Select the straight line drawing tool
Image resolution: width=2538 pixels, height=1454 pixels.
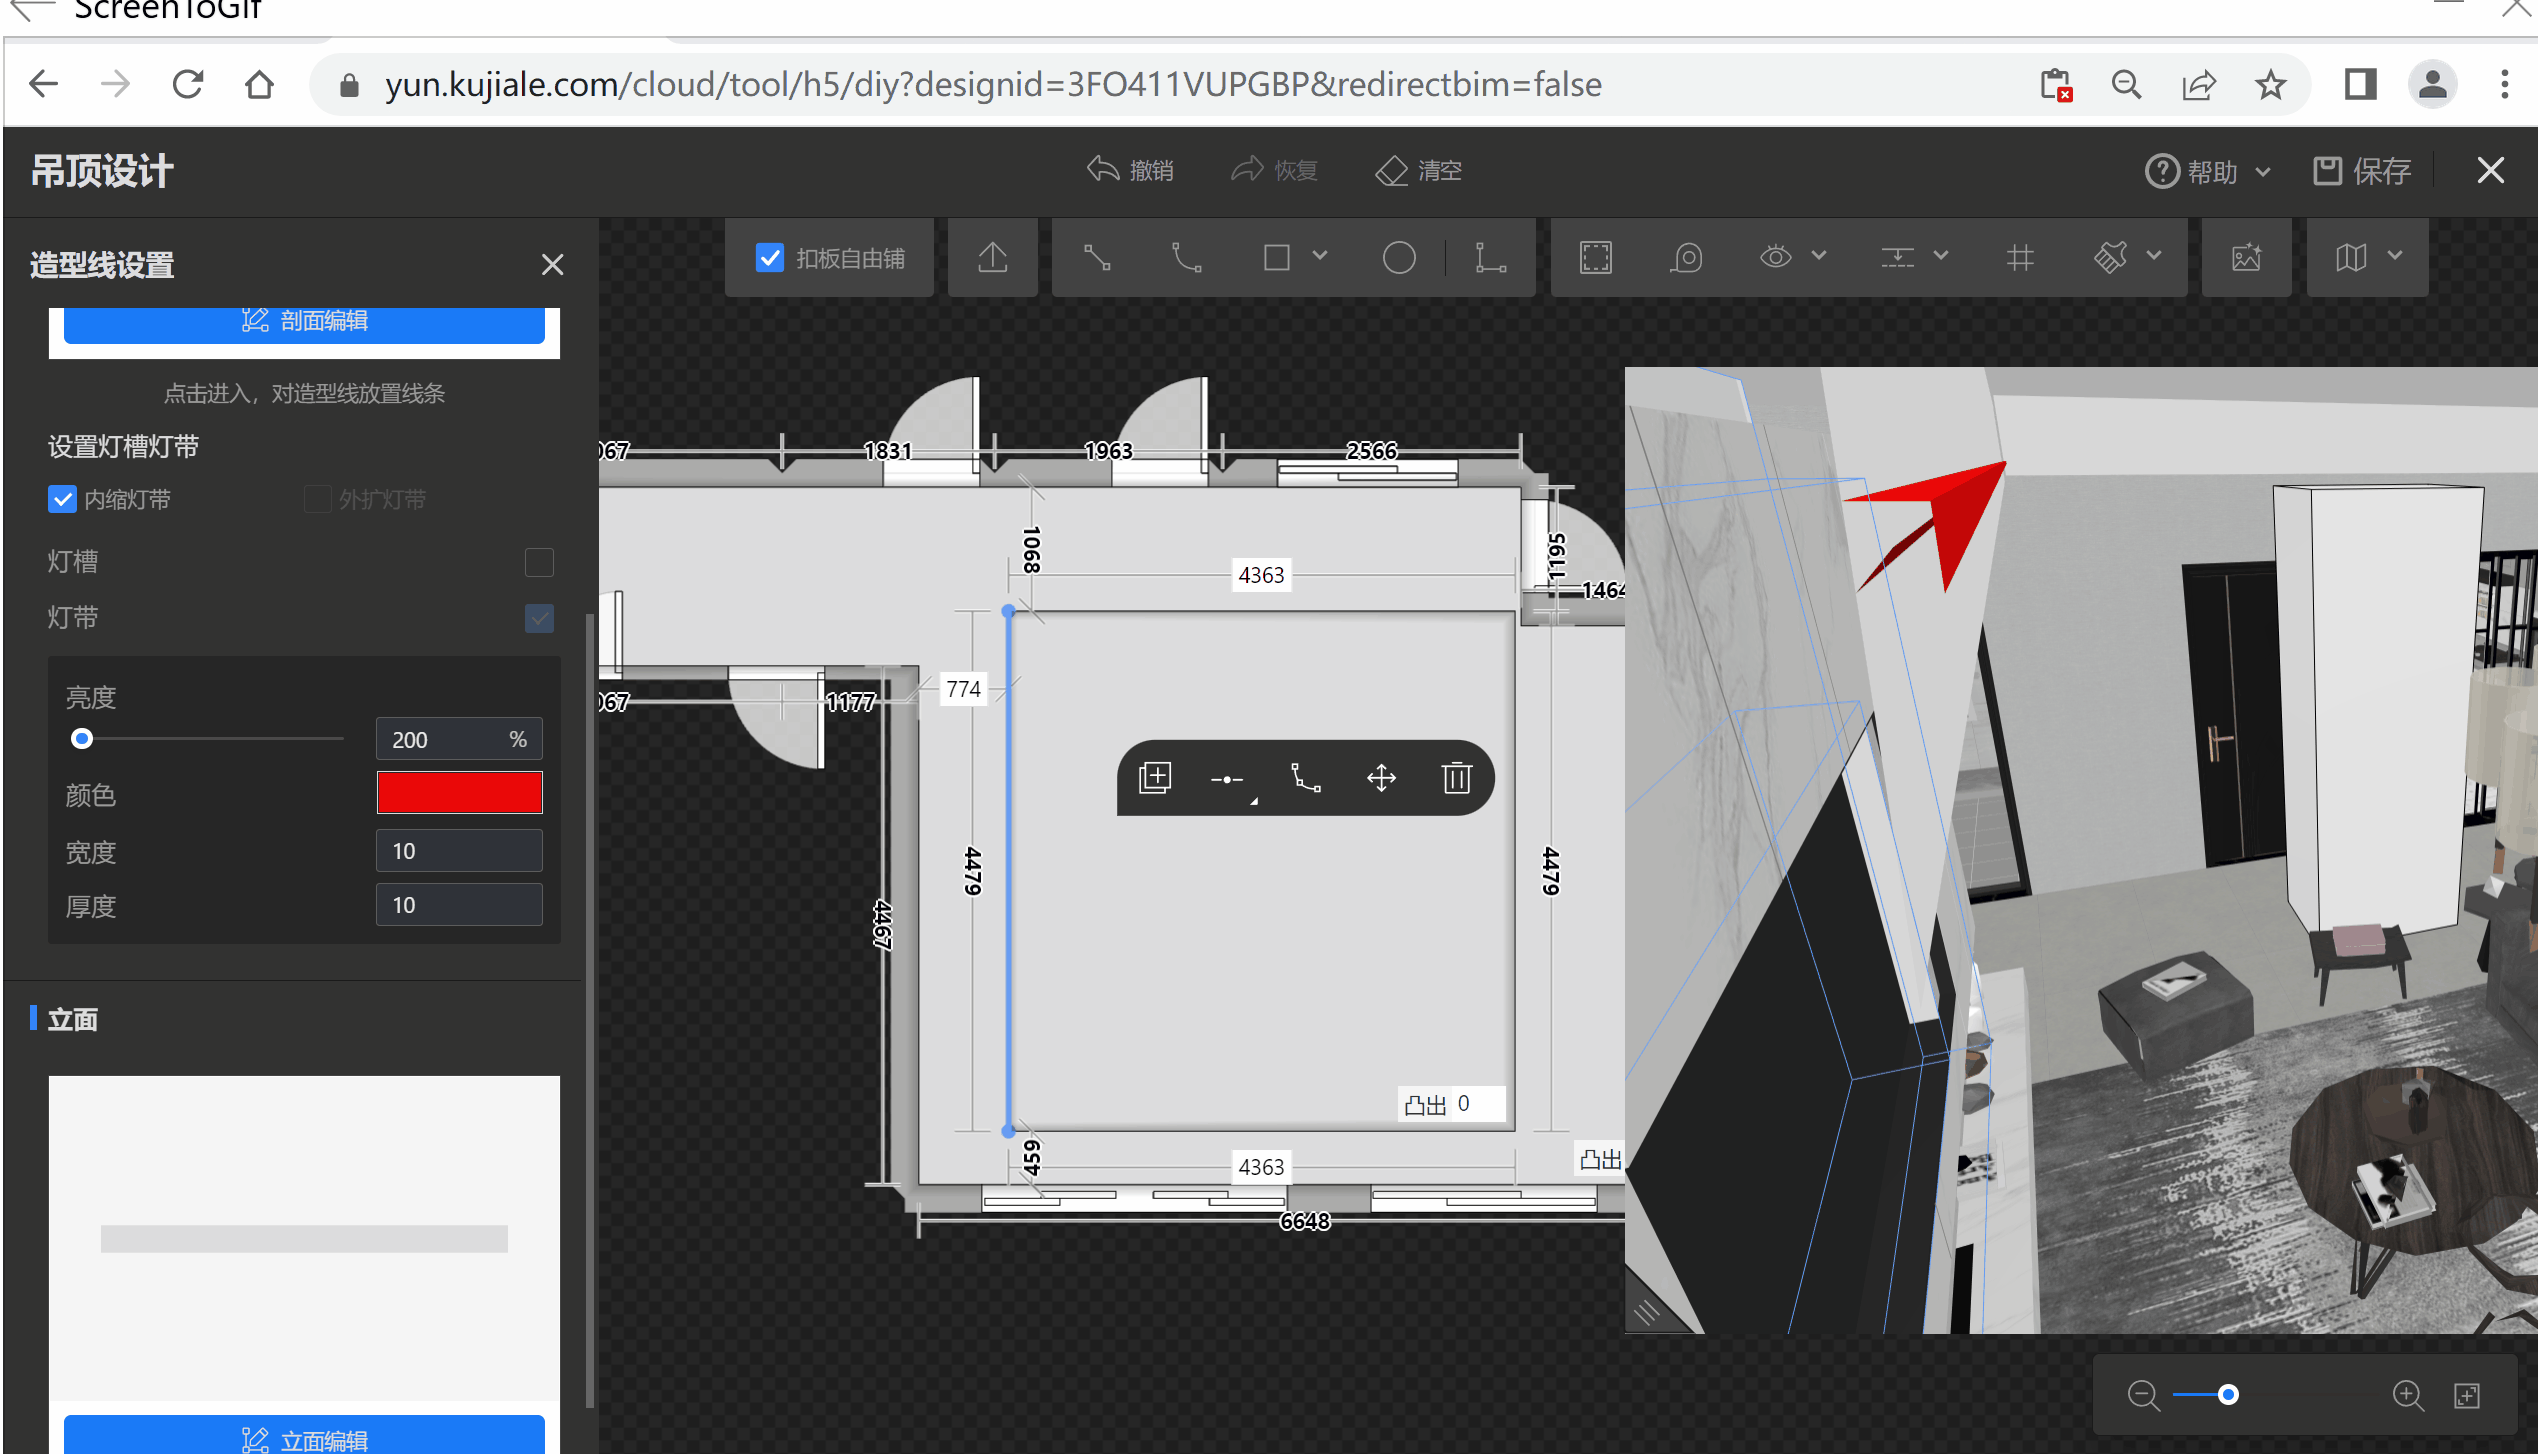coord(1097,258)
